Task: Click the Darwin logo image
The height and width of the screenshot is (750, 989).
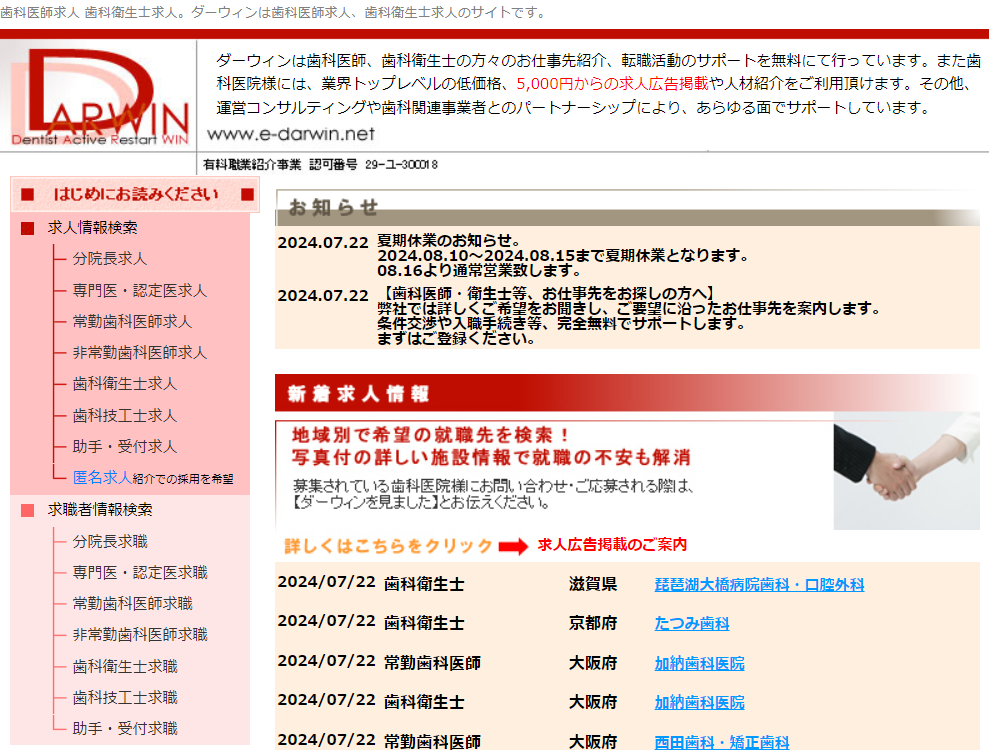Action: 98,97
